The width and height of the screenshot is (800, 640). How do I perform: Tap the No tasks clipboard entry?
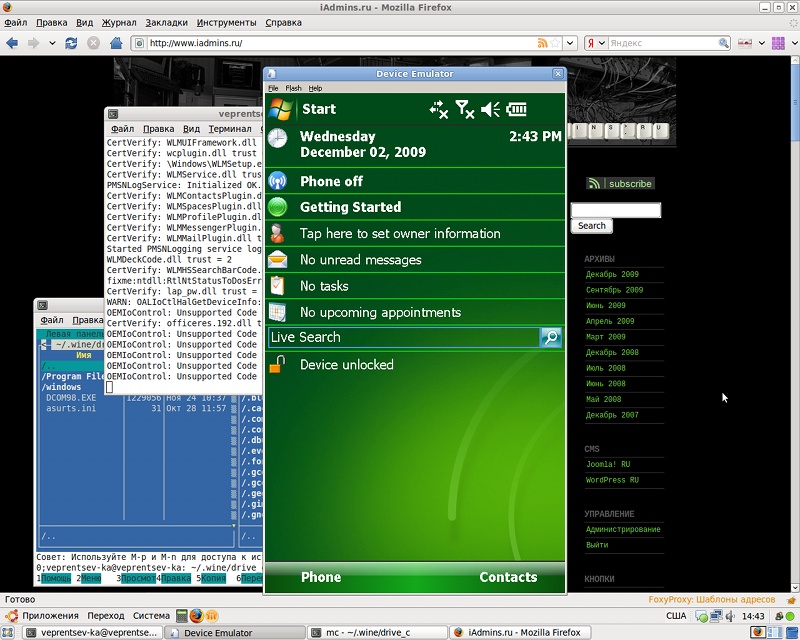(415, 286)
